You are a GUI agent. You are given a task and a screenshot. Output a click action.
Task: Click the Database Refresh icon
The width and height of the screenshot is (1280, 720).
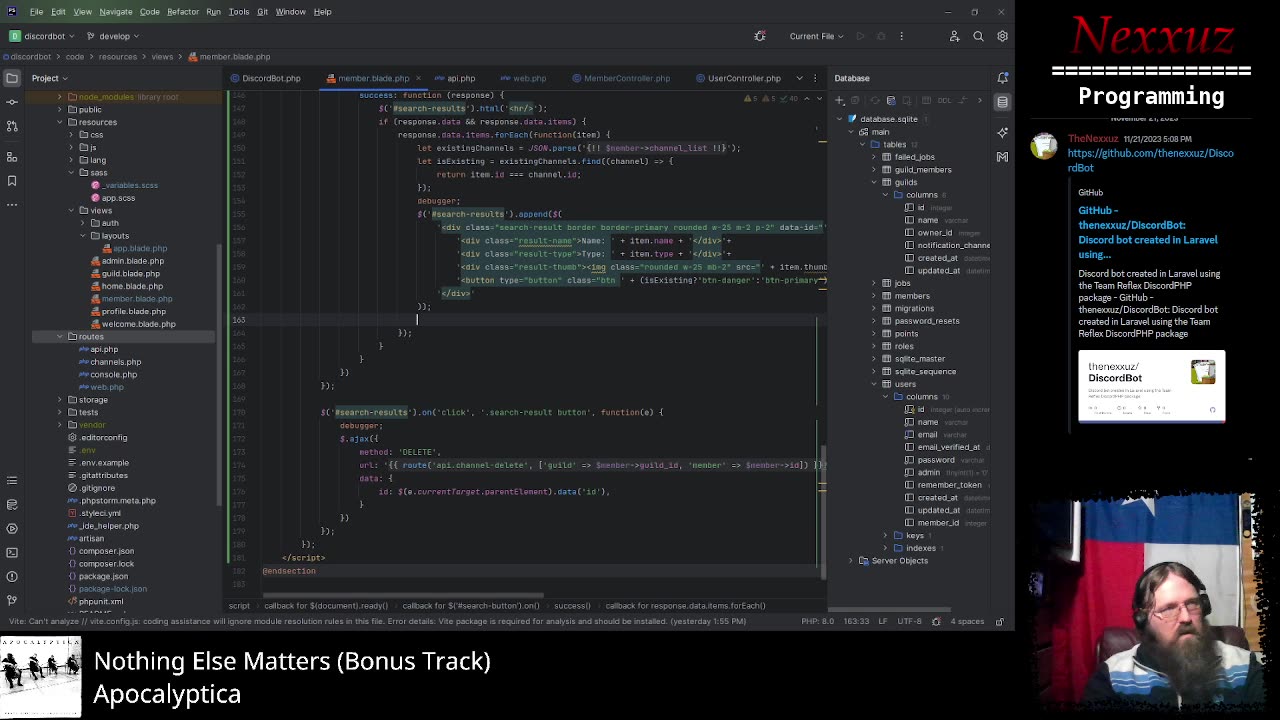pyautogui.click(x=875, y=100)
